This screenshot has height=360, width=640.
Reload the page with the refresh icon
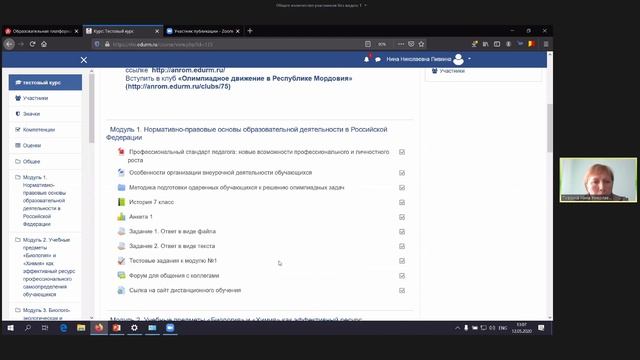click(x=33, y=44)
